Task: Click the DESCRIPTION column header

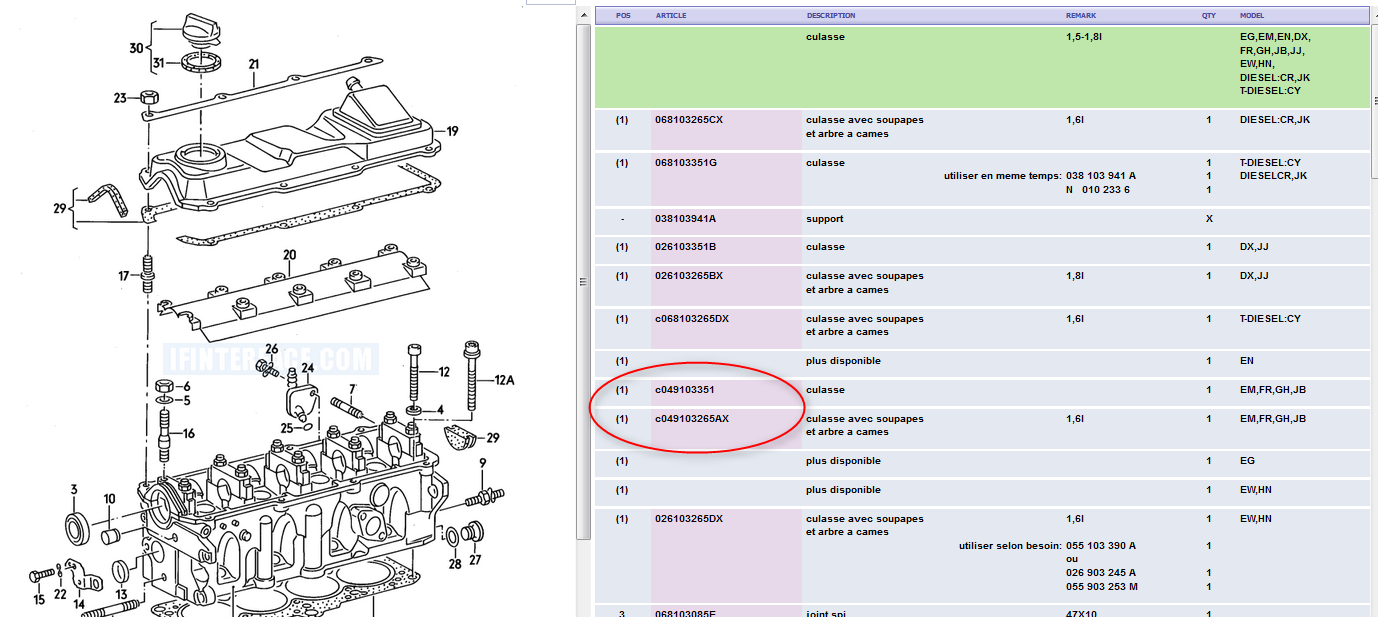Action: tap(831, 16)
